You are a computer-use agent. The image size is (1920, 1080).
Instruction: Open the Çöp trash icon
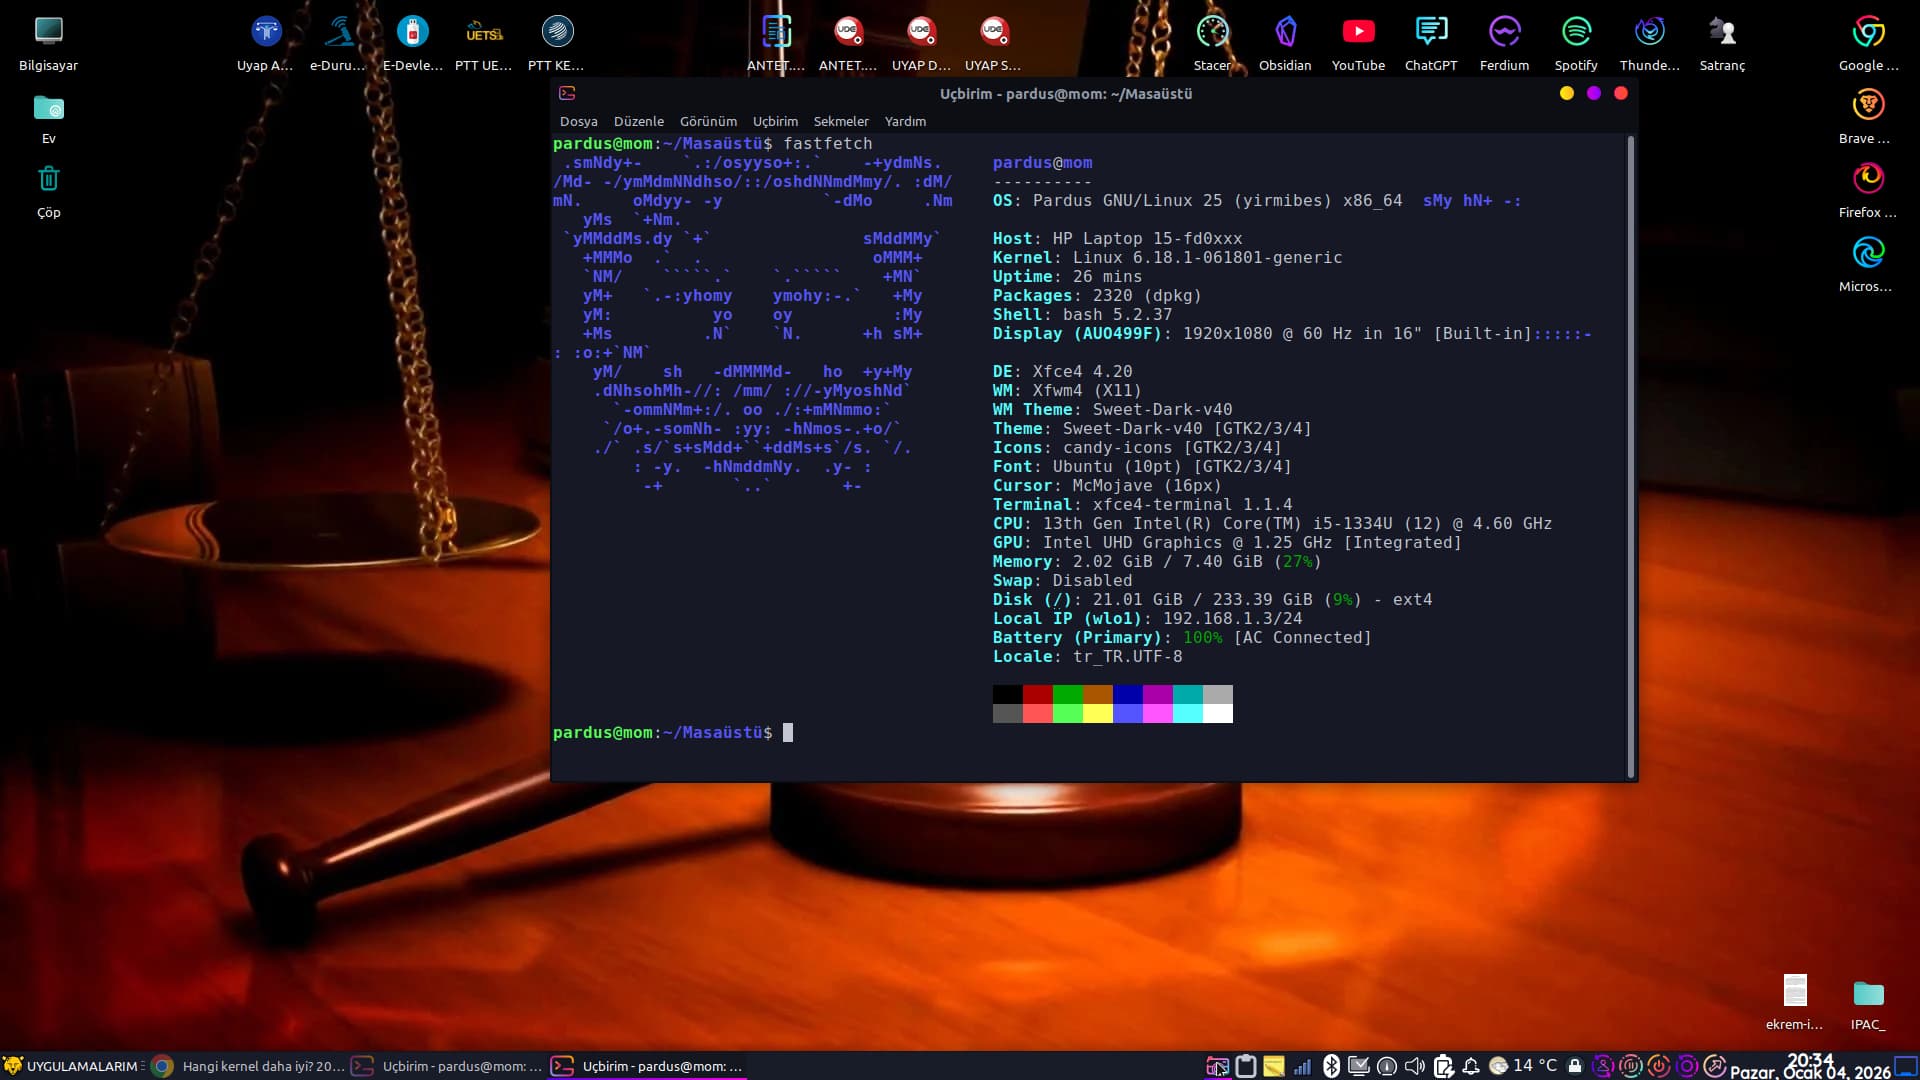click(x=48, y=180)
